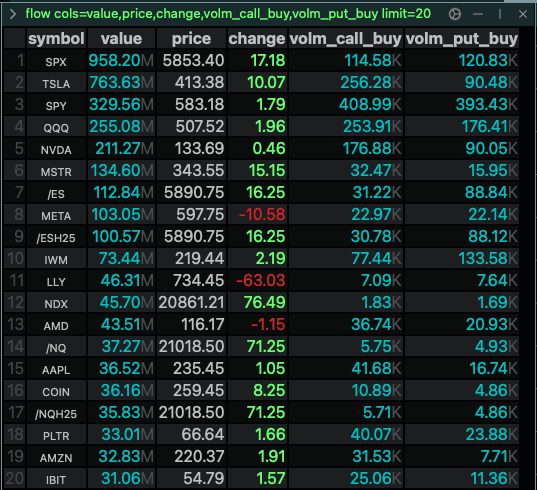Click the 100.57M value for /ESH25
Screen dimensions: 537x490
tap(123, 236)
